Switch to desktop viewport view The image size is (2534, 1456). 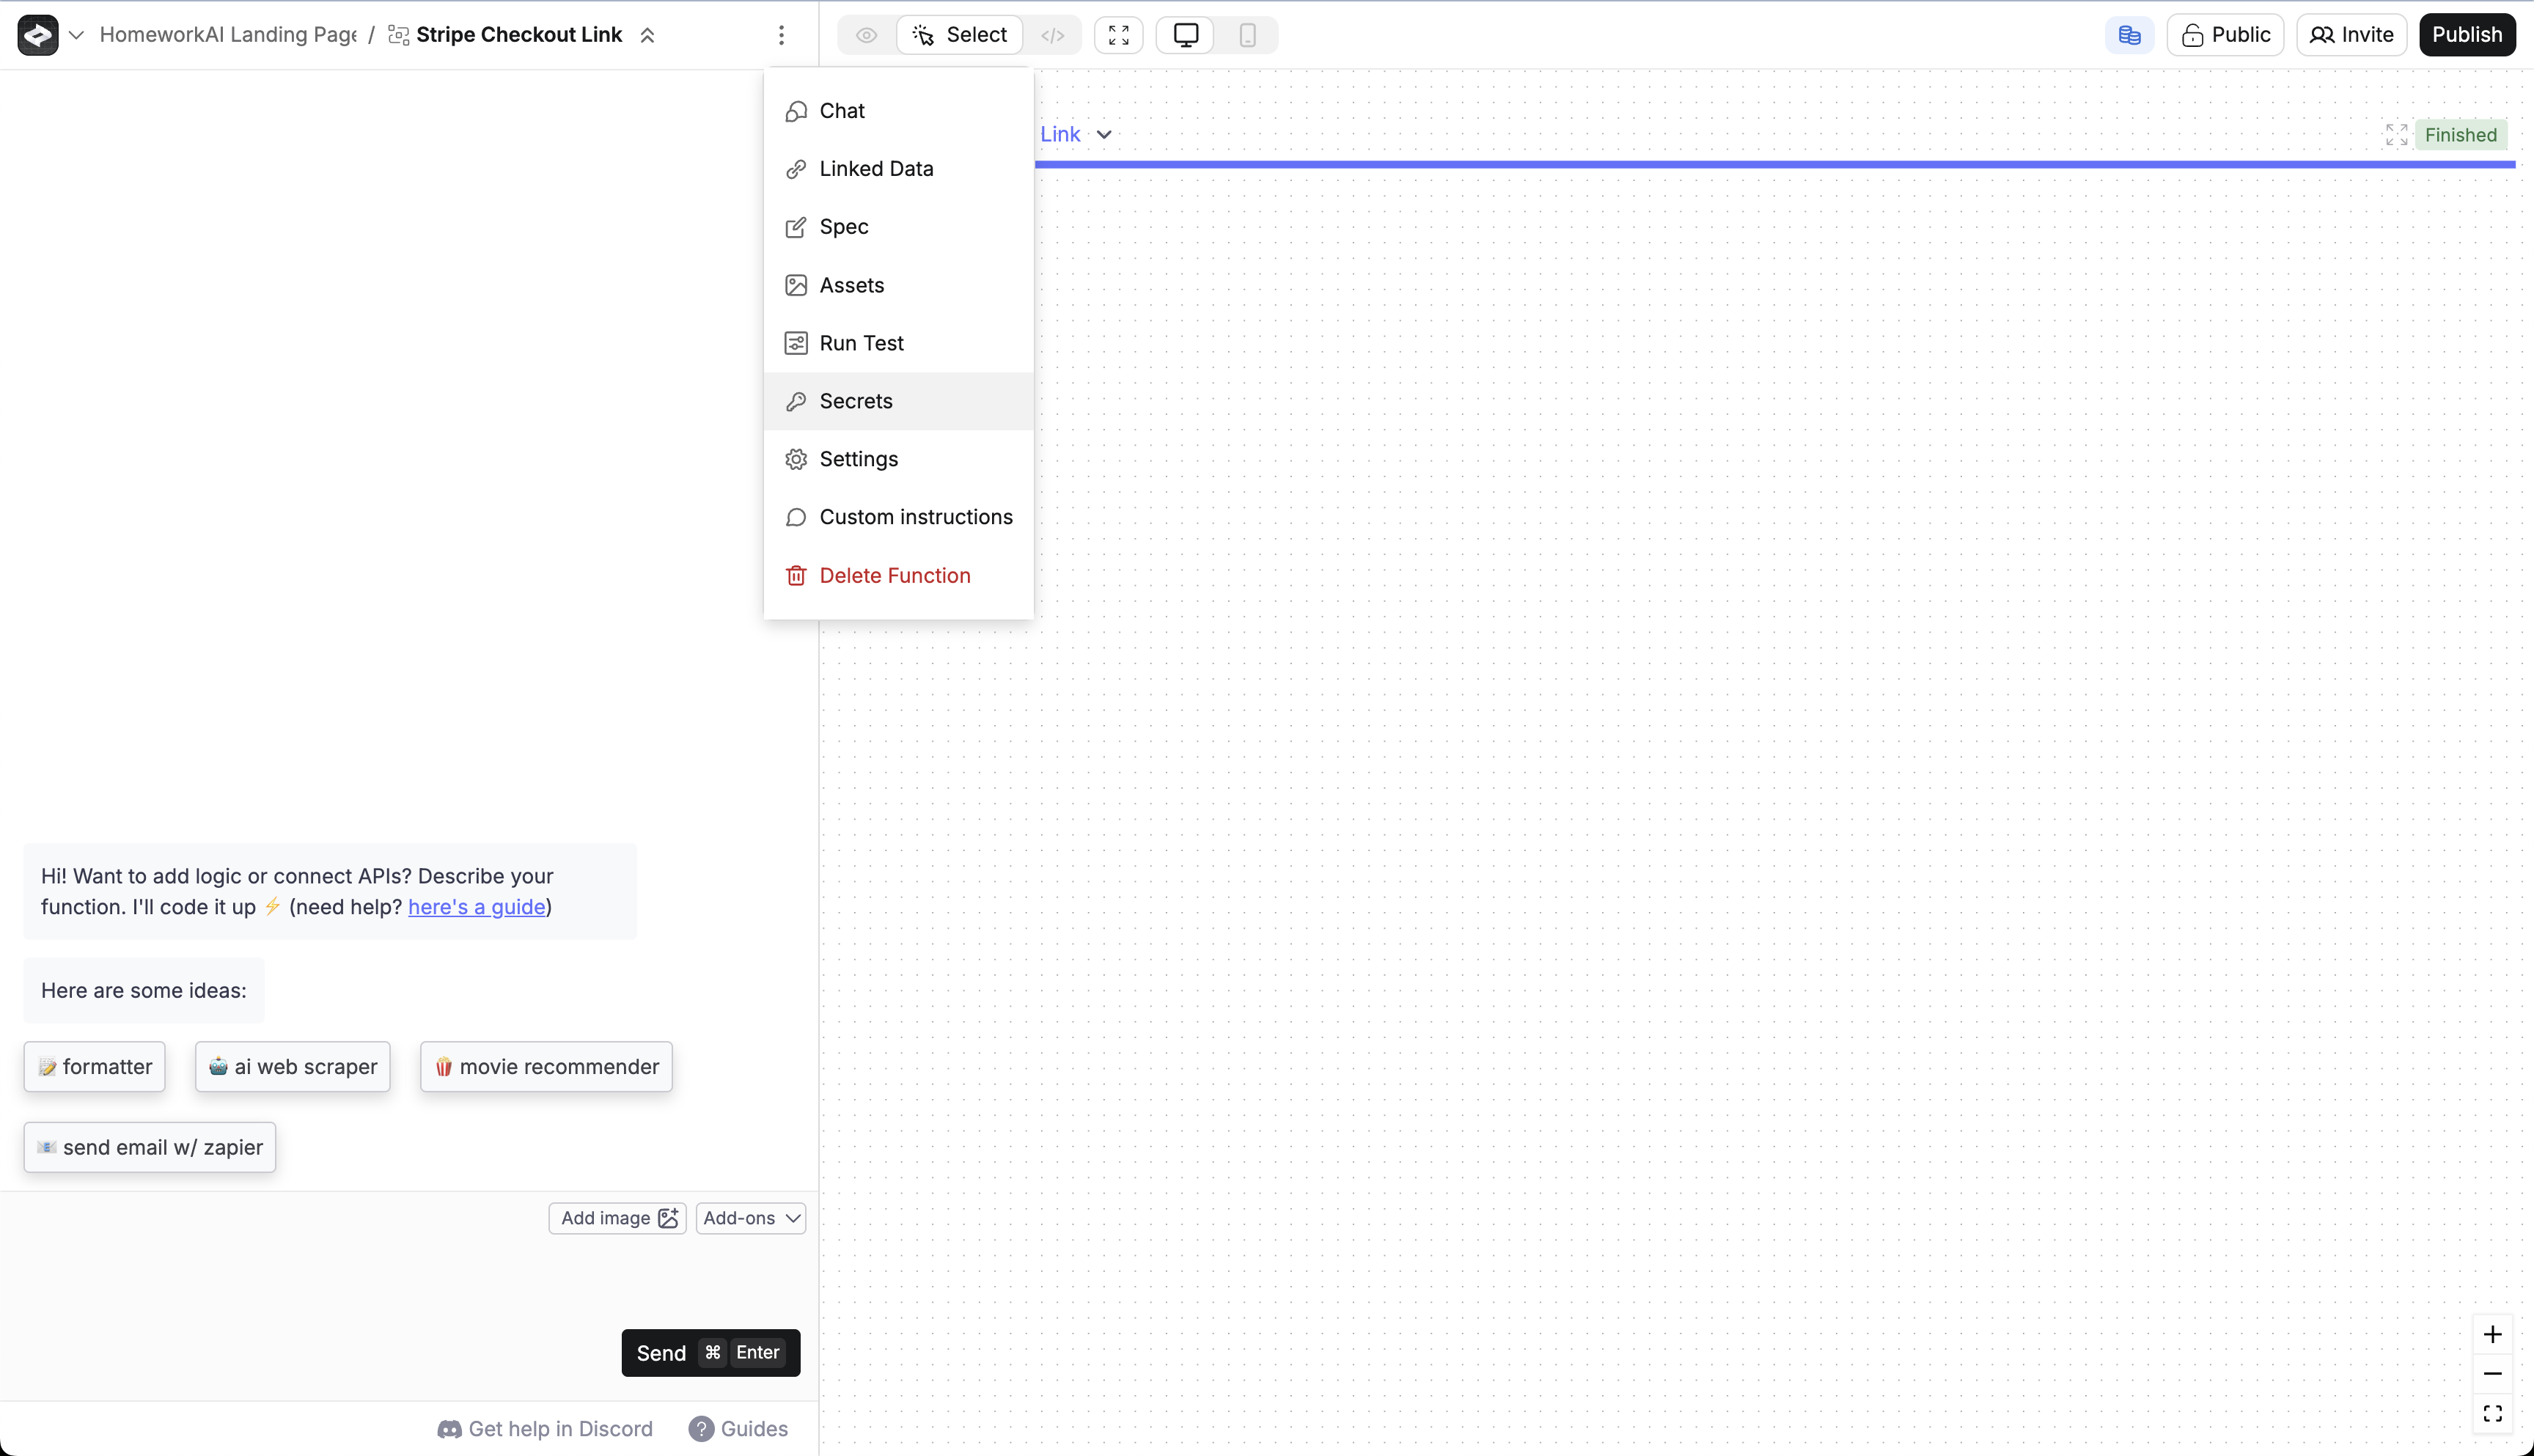pos(1185,35)
